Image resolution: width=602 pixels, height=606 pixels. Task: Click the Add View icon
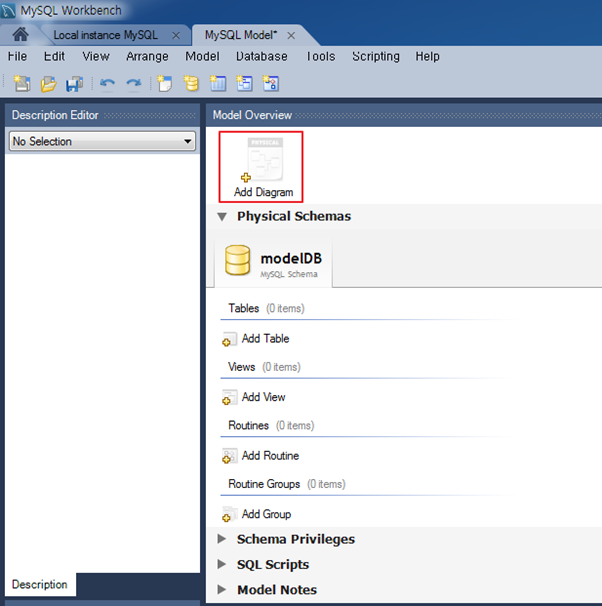click(x=229, y=397)
